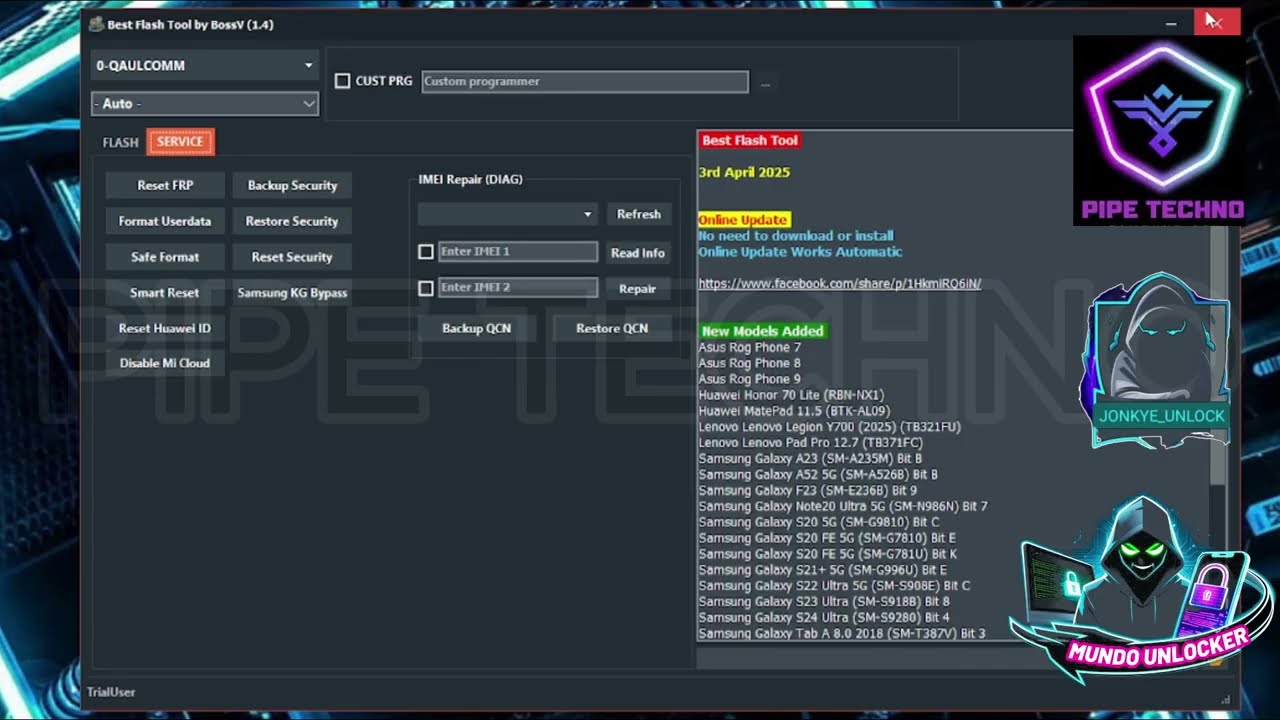Click "No need to download or install" text

(x=796, y=236)
